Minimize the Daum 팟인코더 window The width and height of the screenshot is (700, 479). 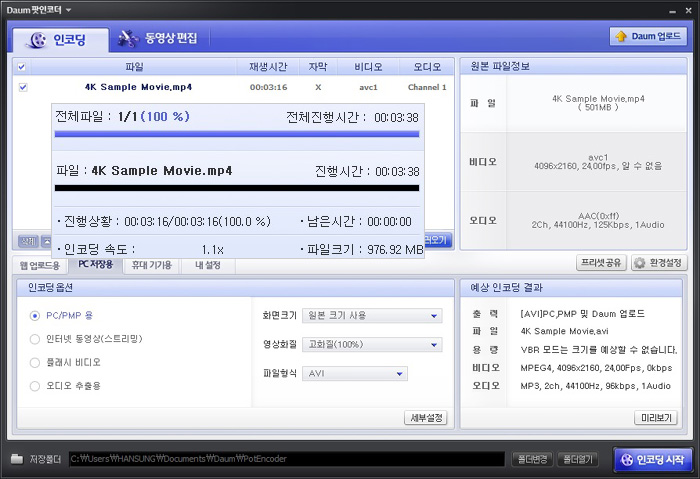point(672,11)
